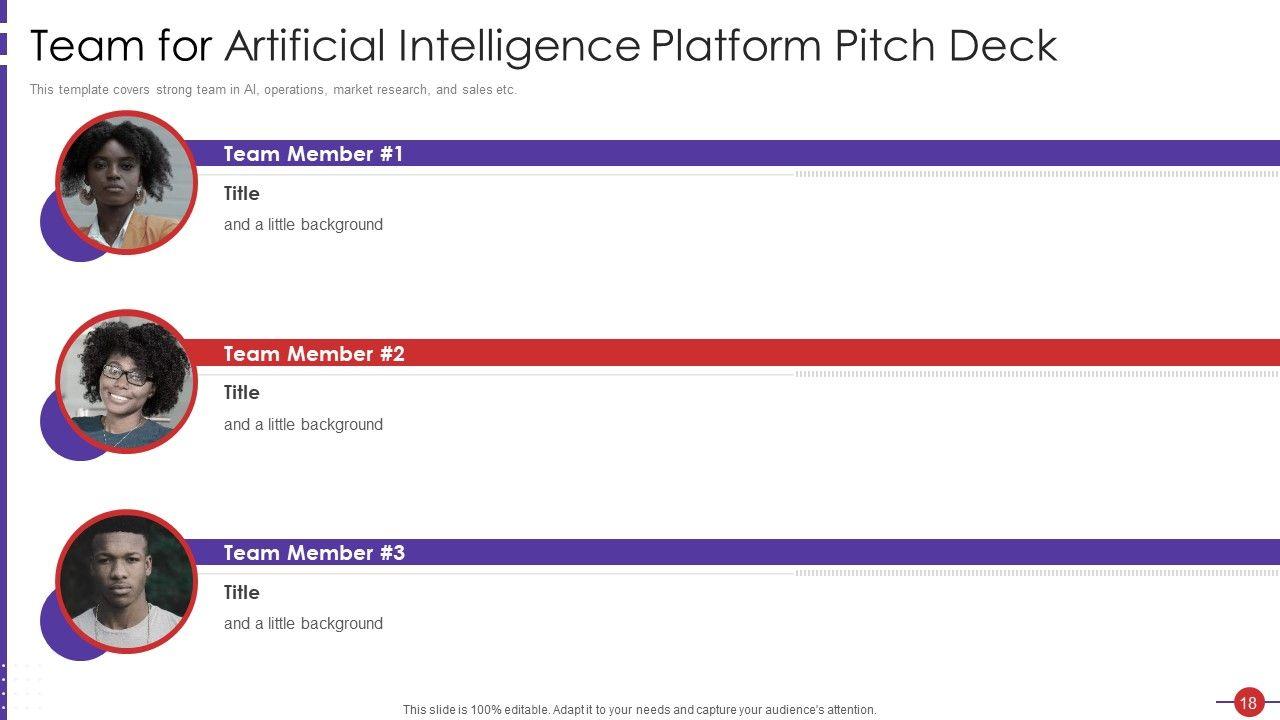
Task: Edit the background text under Team Member #3
Action: (303, 624)
